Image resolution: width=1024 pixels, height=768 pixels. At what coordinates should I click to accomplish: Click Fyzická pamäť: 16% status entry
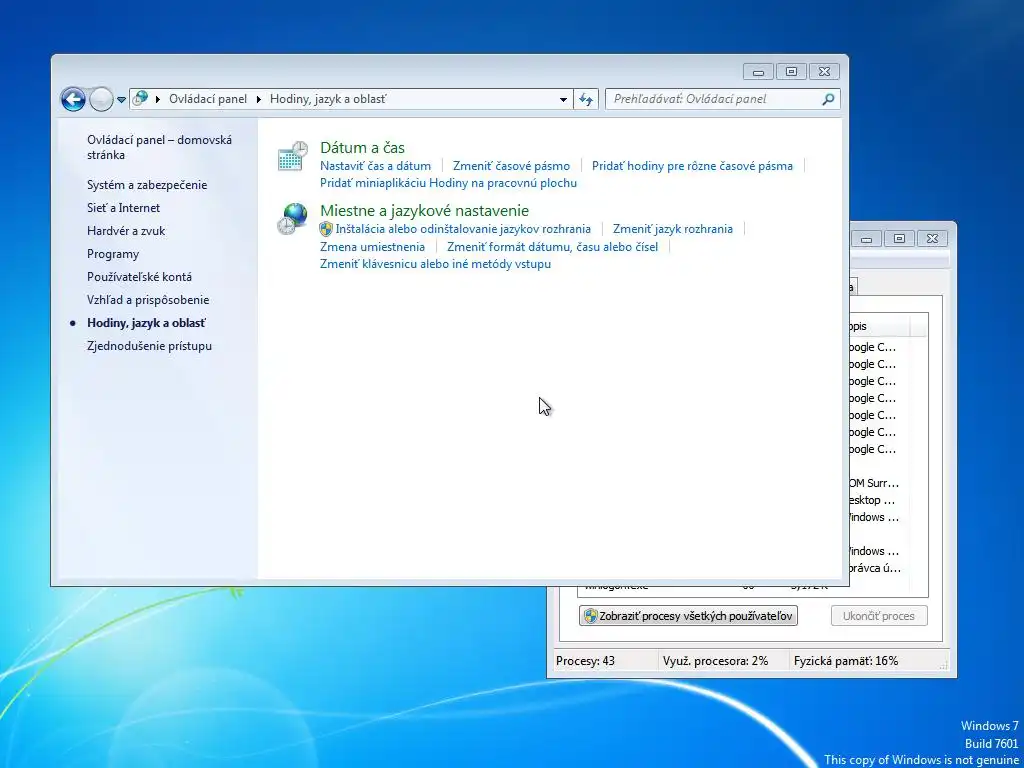point(846,661)
